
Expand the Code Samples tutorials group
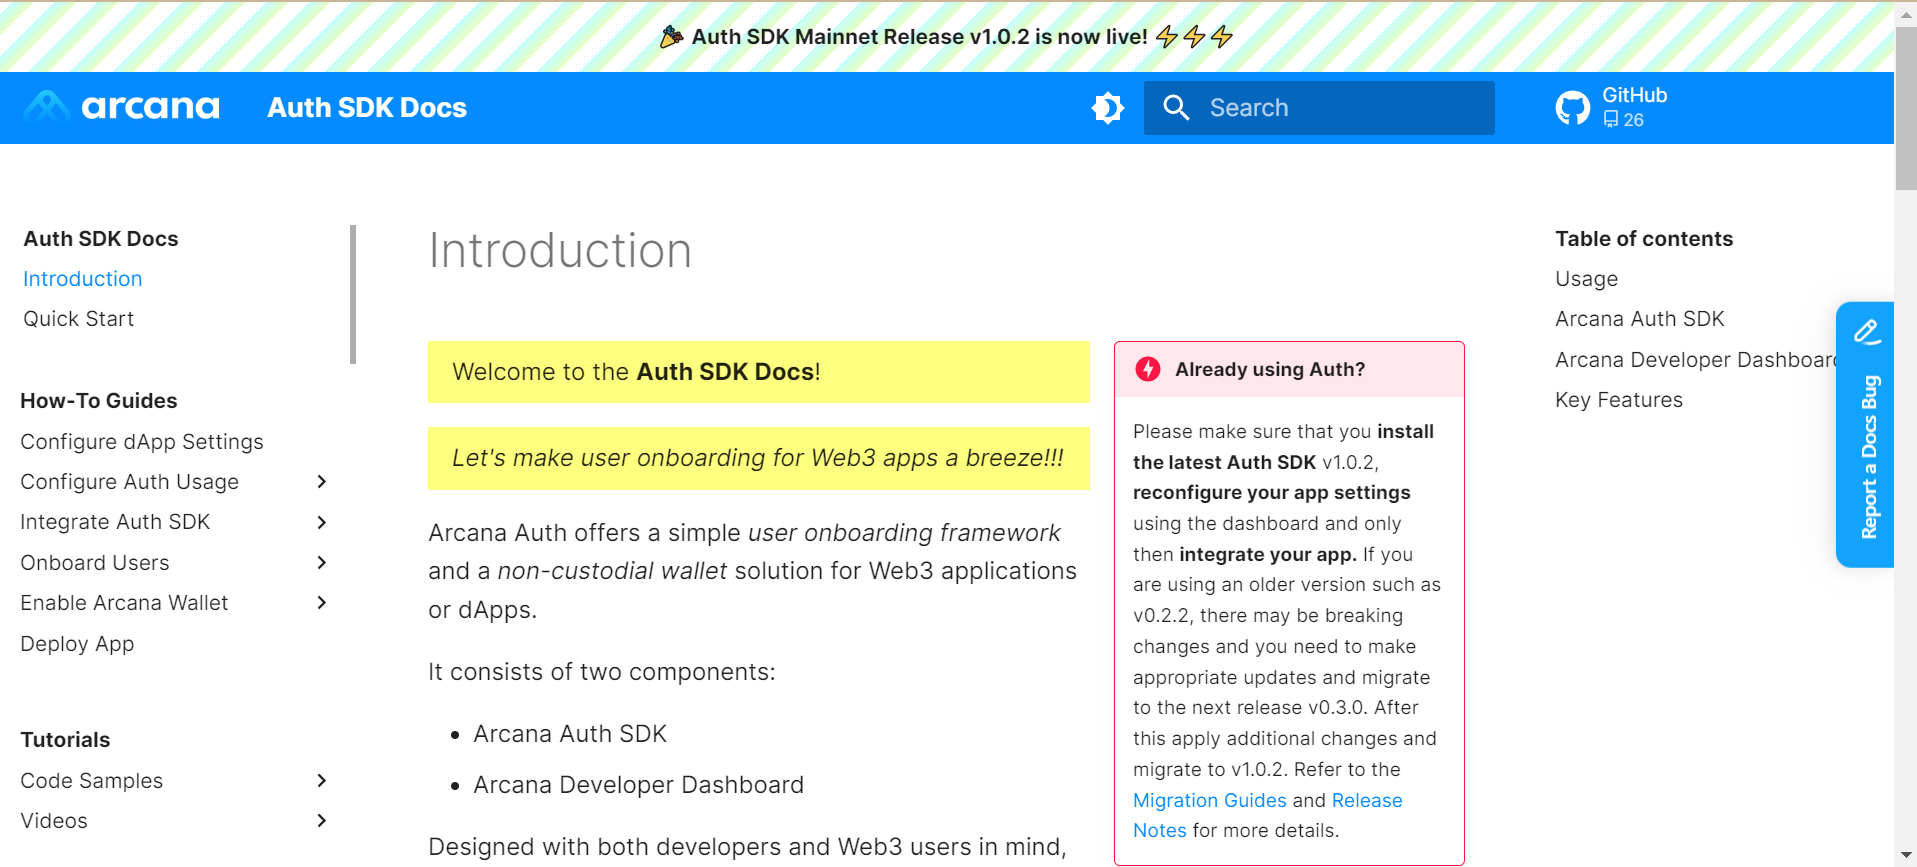[322, 781]
